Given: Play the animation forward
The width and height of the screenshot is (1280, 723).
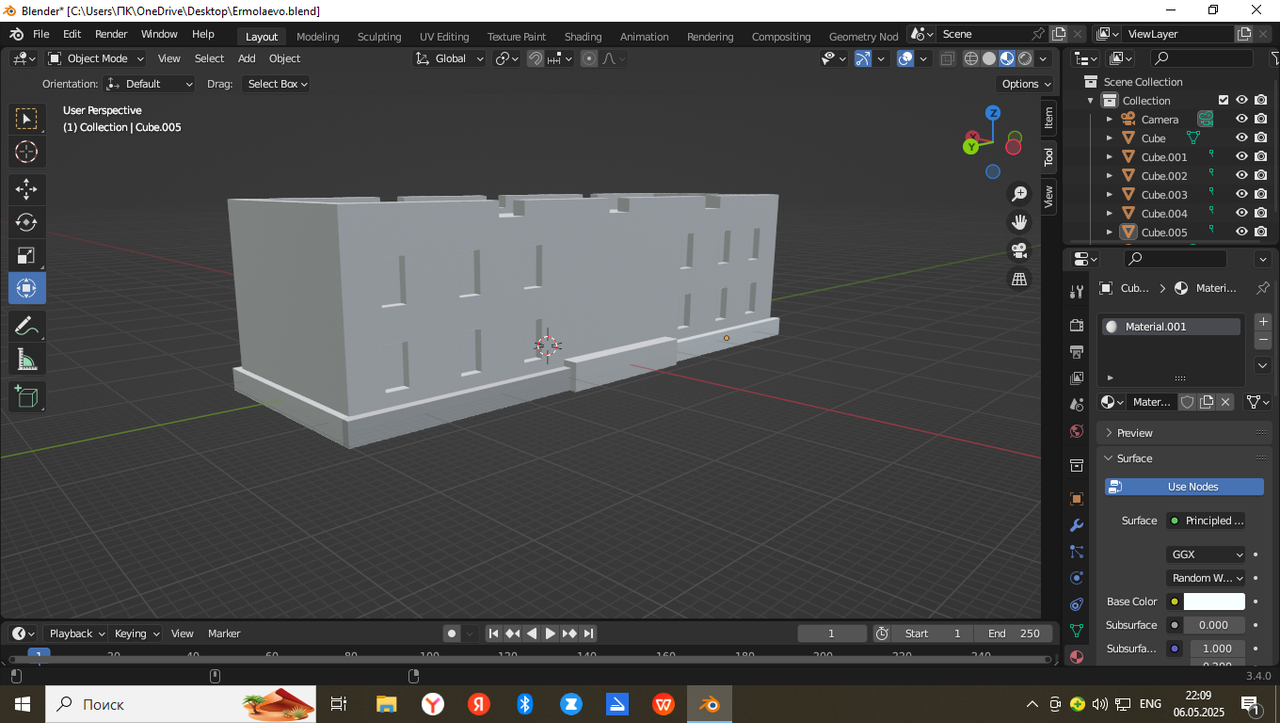Looking at the screenshot, I should pos(550,633).
